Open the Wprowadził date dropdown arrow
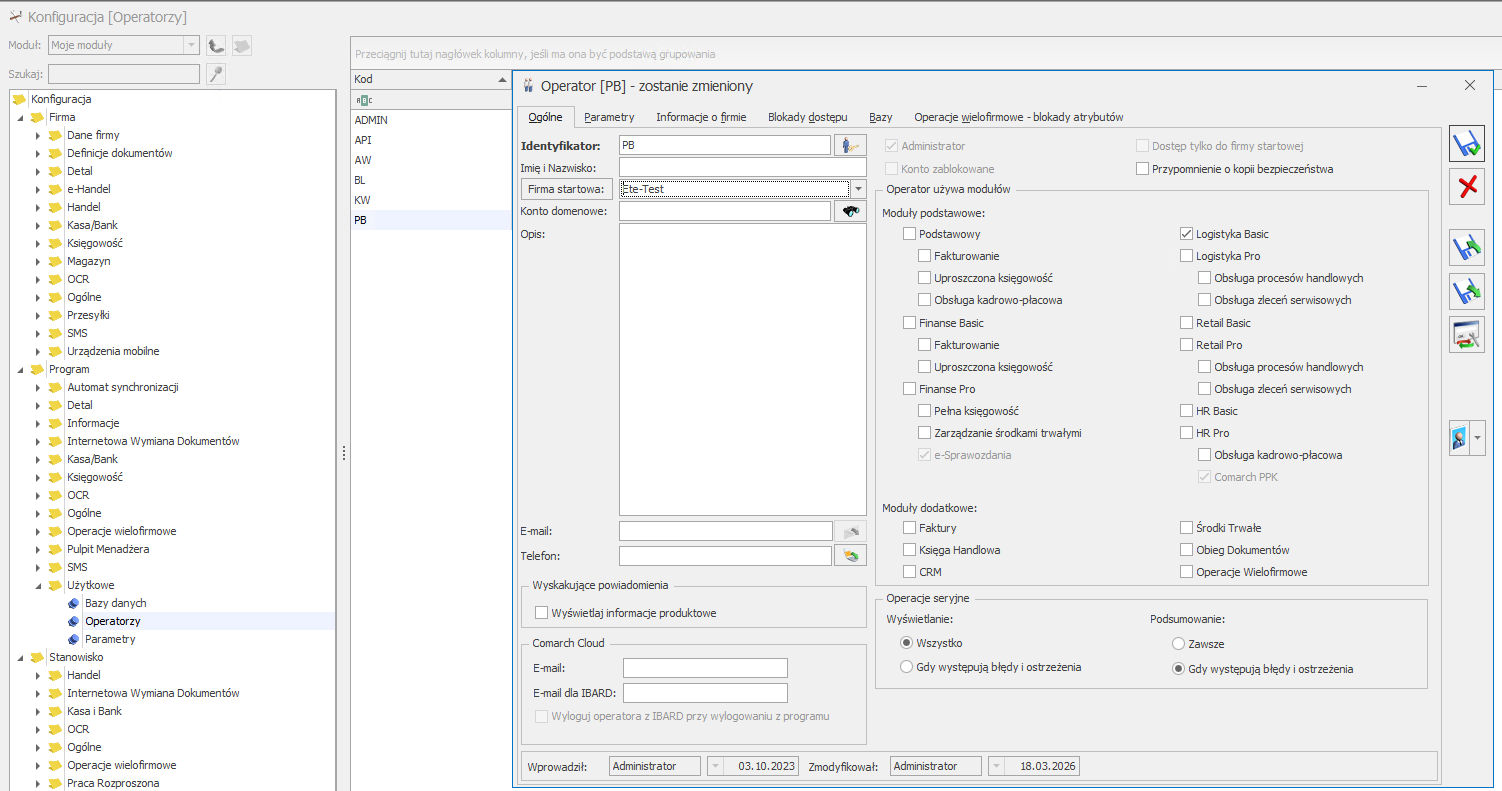This screenshot has width=1502, height=791. pos(715,766)
